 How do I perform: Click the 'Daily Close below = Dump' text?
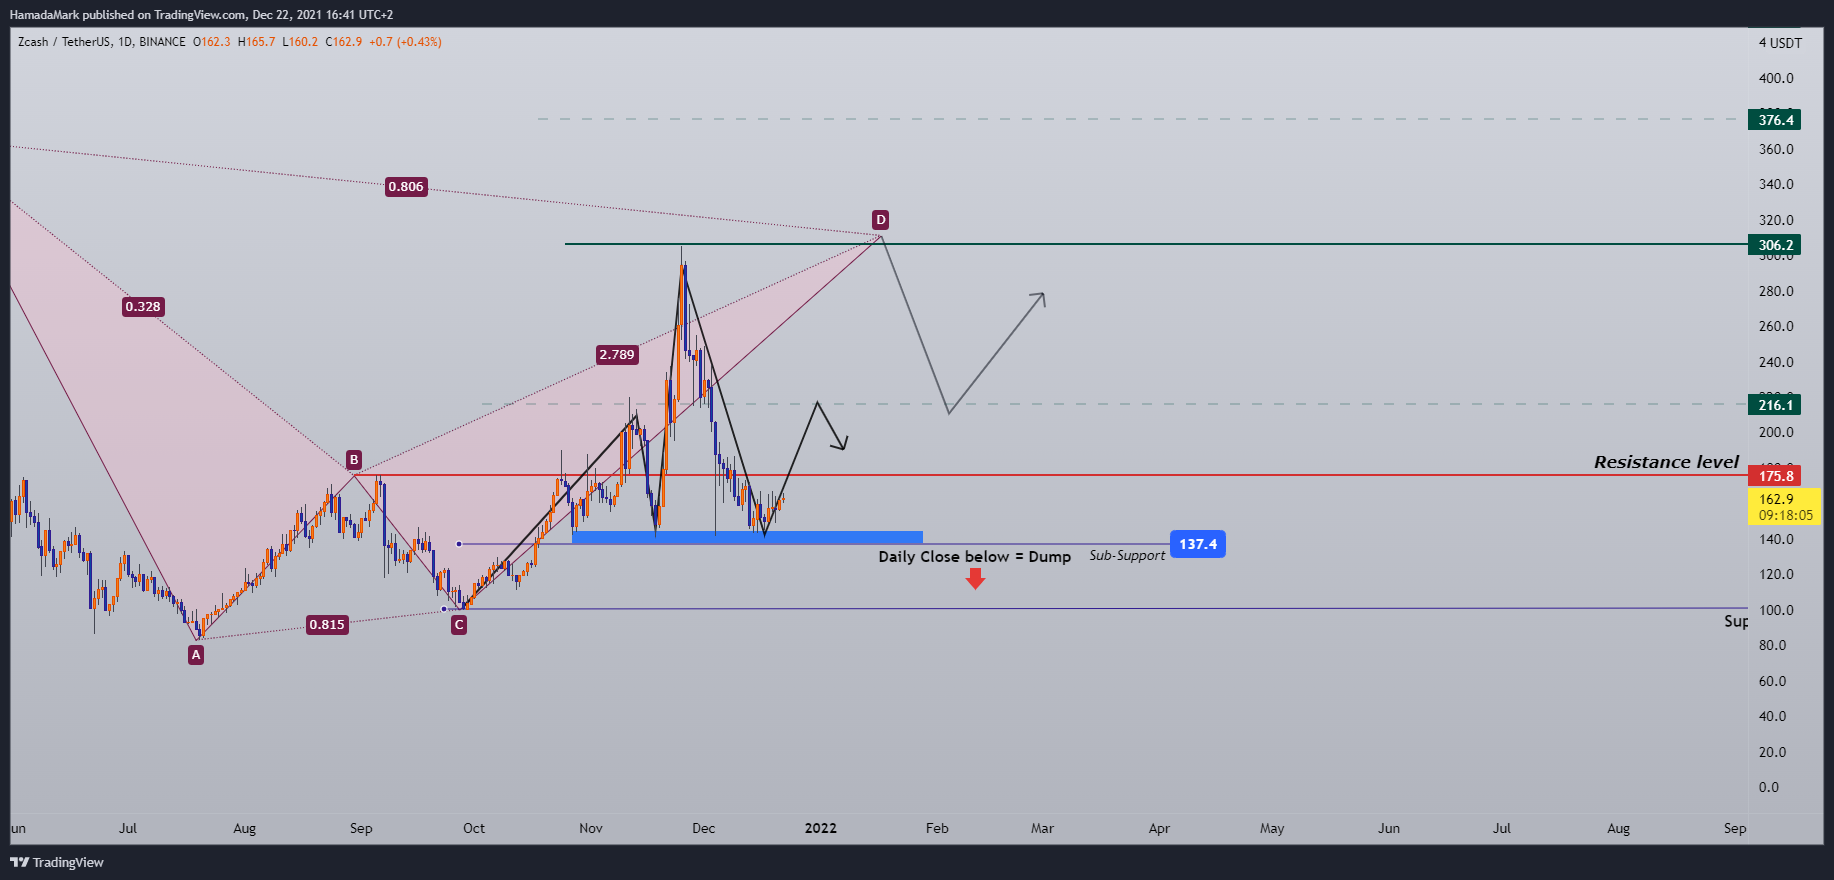pyautogui.click(x=974, y=556)
